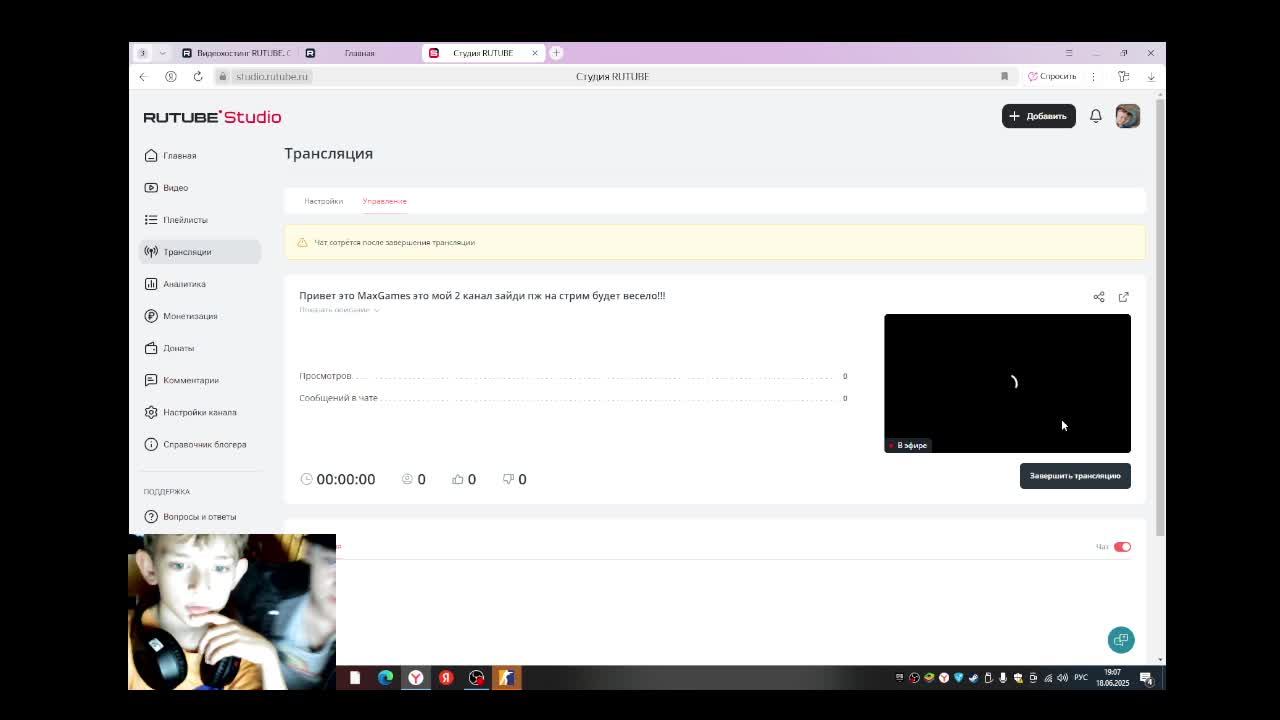Click the Сообщений в чате row
The image size is (1280, 720).
[573, 398]
